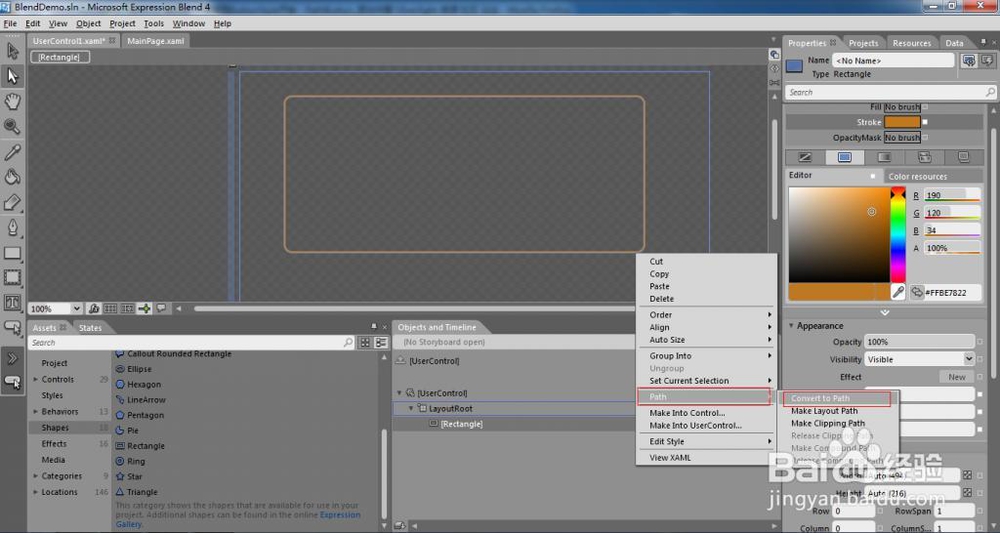Open the Assets chevron in the toolbar

(x=12, y=358)
